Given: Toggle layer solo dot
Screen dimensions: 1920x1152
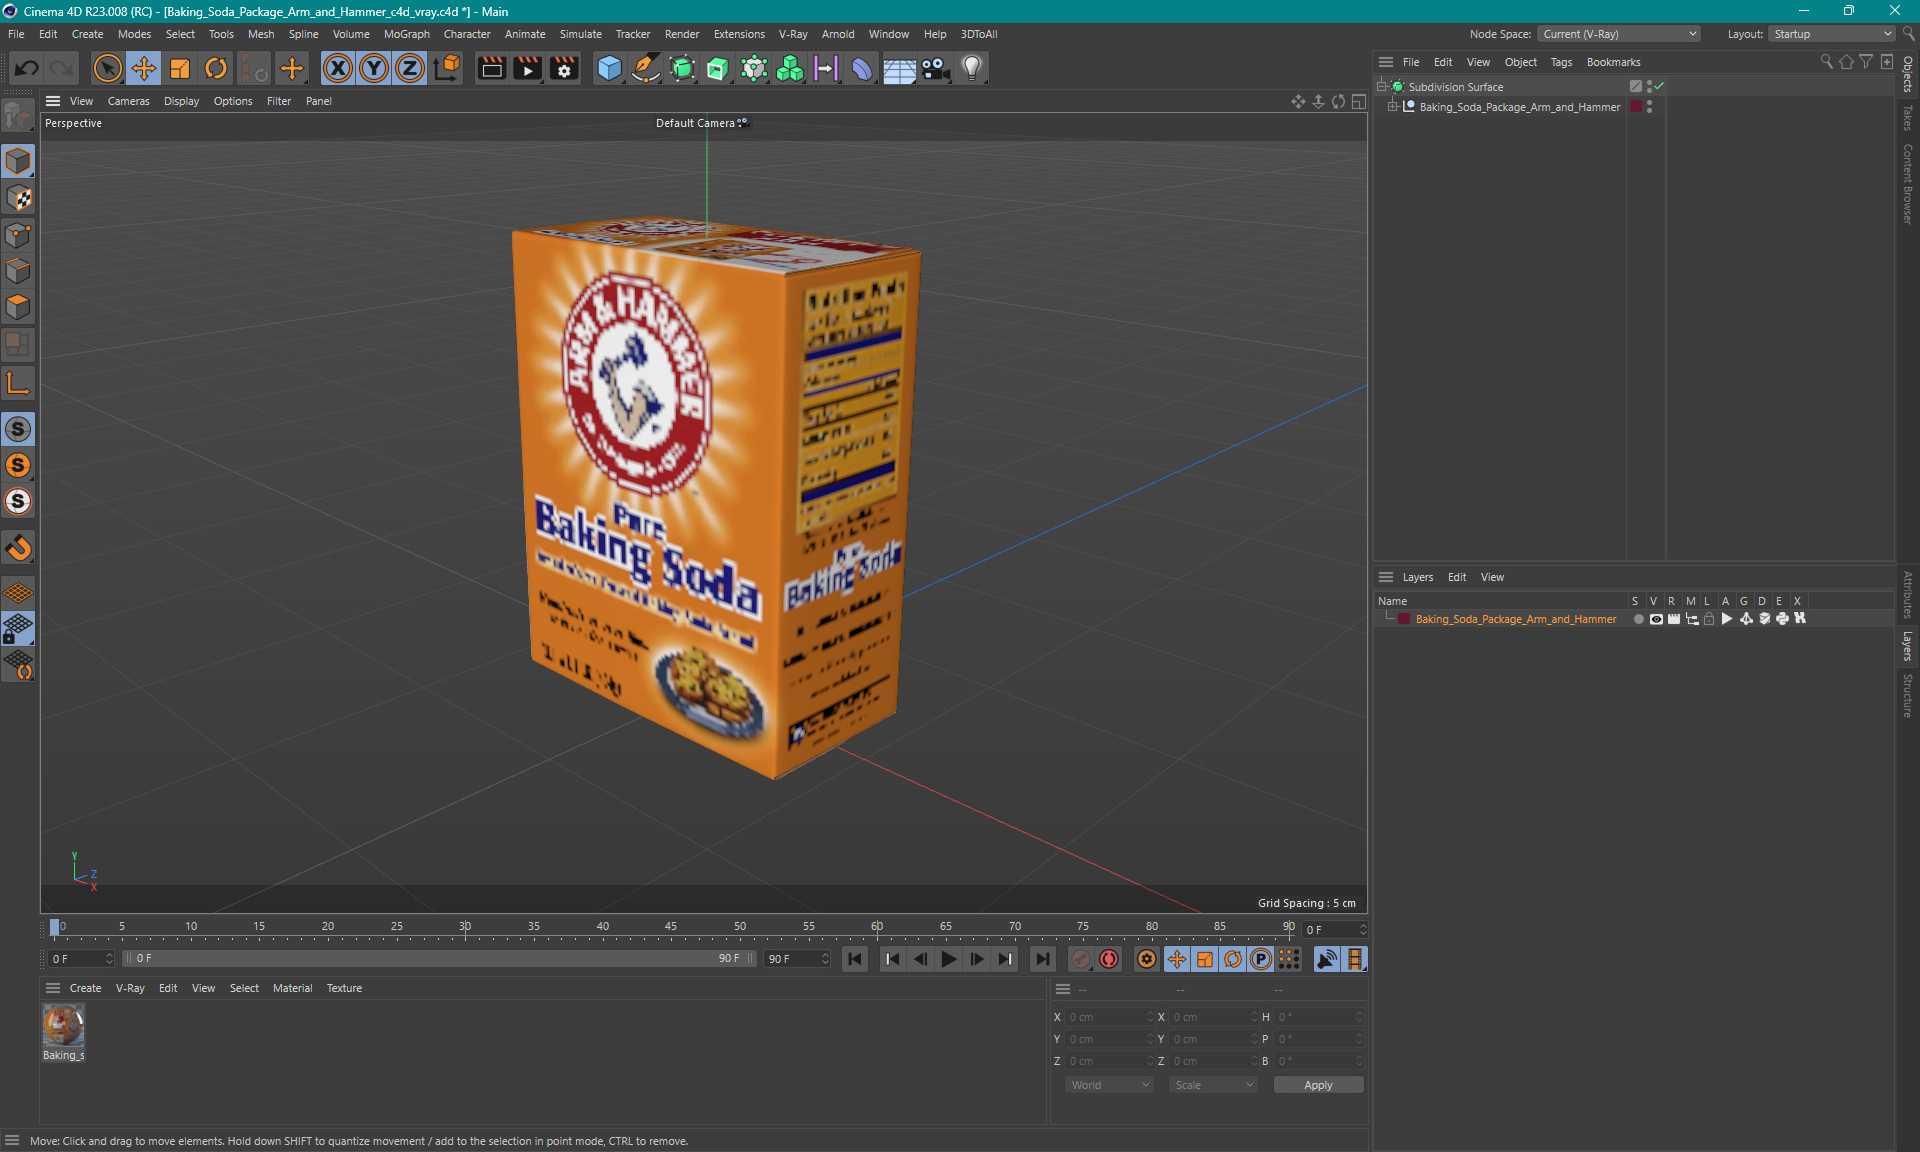Looking at the screenshot, I should (x=1638, y=619).
